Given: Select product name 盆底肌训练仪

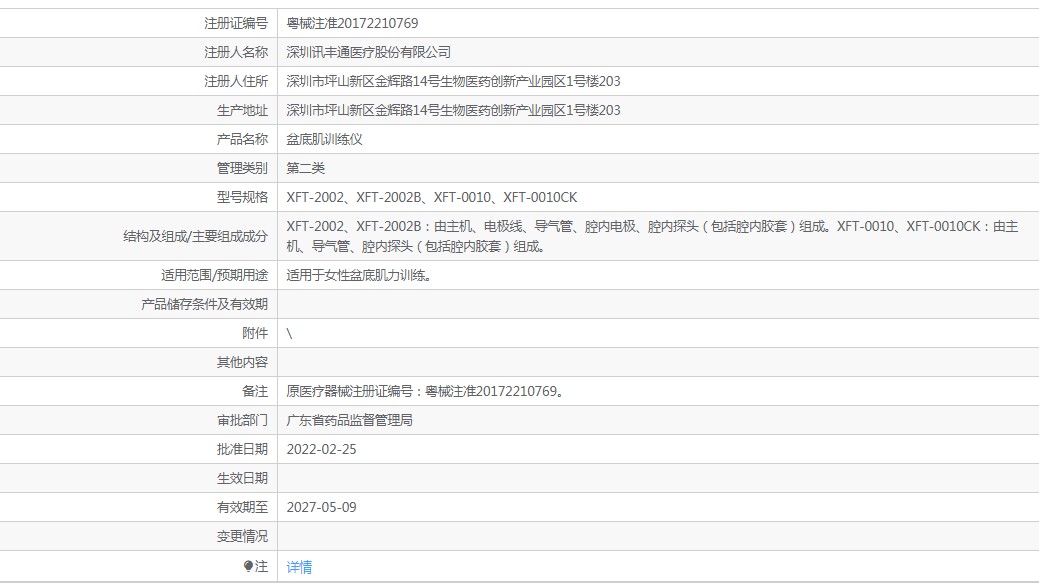Looking at the screenshot, I should pos(324,139).
